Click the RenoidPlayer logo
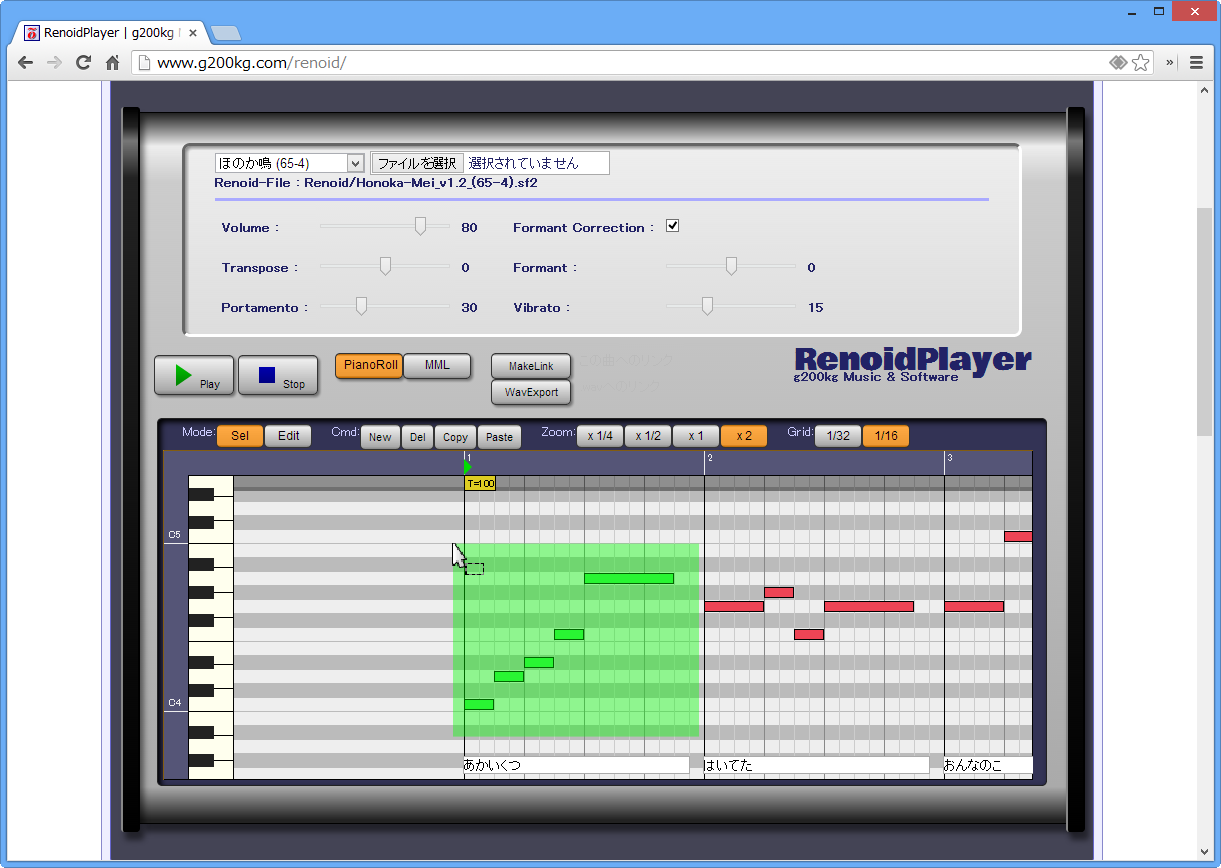Image resolution: width=1221 pixels, height=868 pixels. point(913,362)
